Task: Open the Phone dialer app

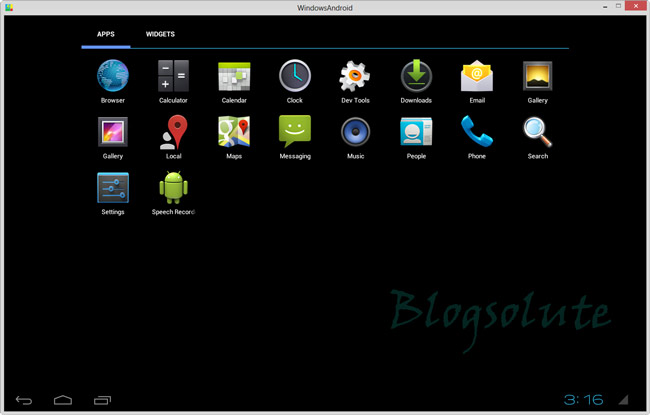Action: pyautogui.click(x=477, y=137)
